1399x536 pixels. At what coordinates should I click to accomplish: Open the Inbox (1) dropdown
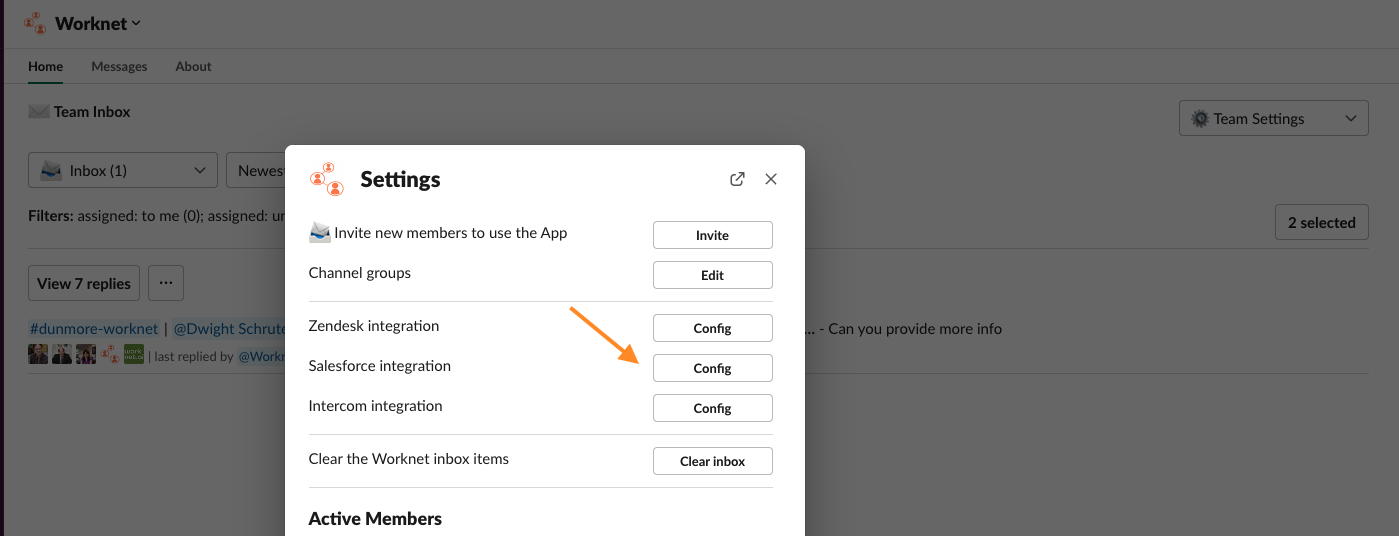click(x=123, y=171)
